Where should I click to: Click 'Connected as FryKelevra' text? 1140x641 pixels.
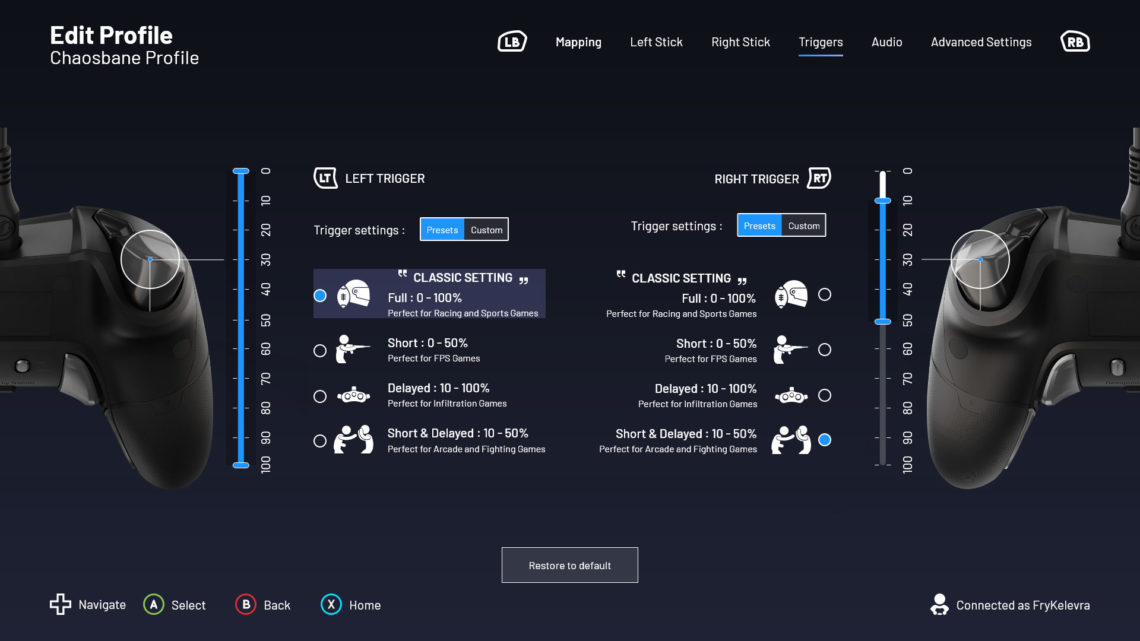(1022, 605)
